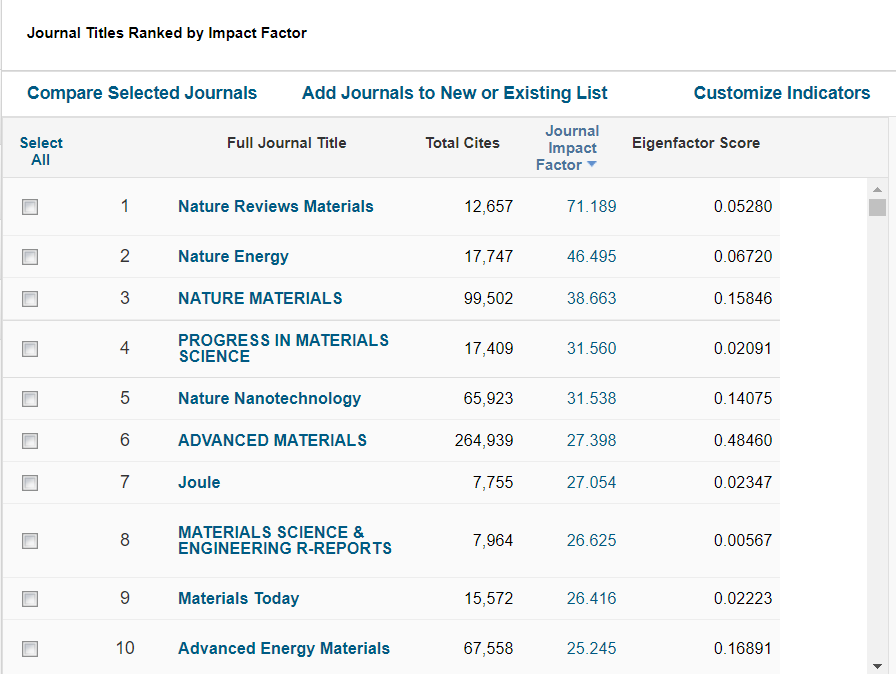Check the box for Nature Reviews Materials

click(x=30, y=207)
